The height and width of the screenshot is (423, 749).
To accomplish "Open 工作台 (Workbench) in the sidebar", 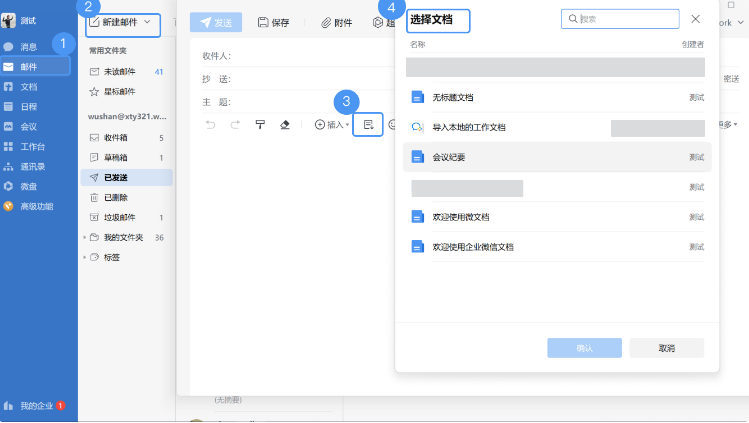I will coord(31,146).
